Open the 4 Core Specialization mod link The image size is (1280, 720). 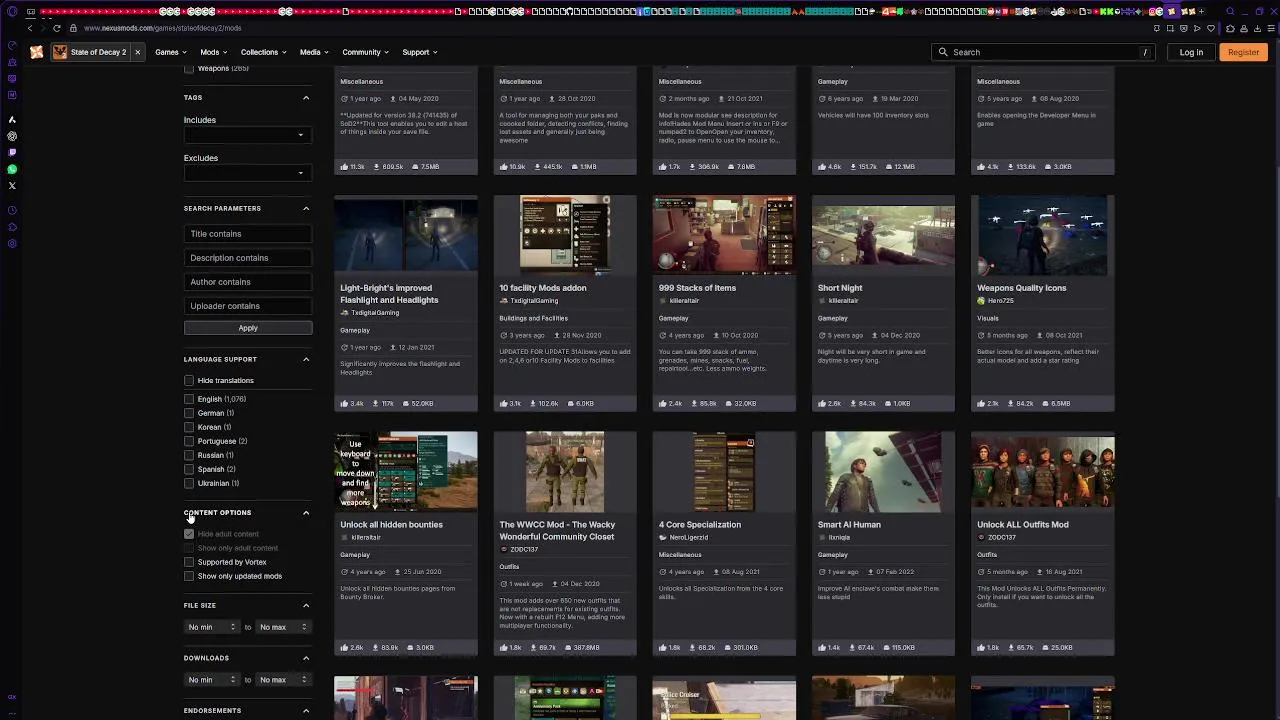coord(699,524)
